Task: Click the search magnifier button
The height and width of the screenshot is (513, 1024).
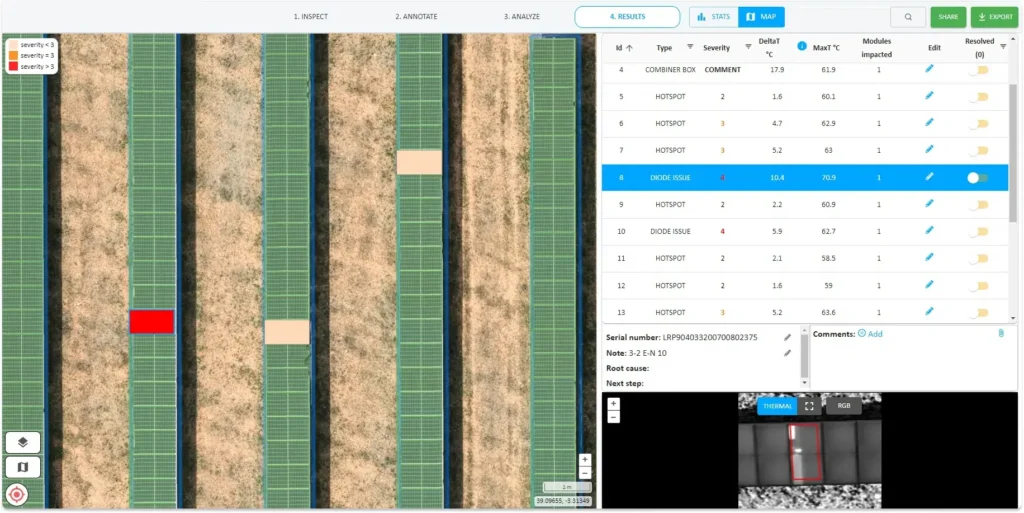Action: tap(907, 17)
